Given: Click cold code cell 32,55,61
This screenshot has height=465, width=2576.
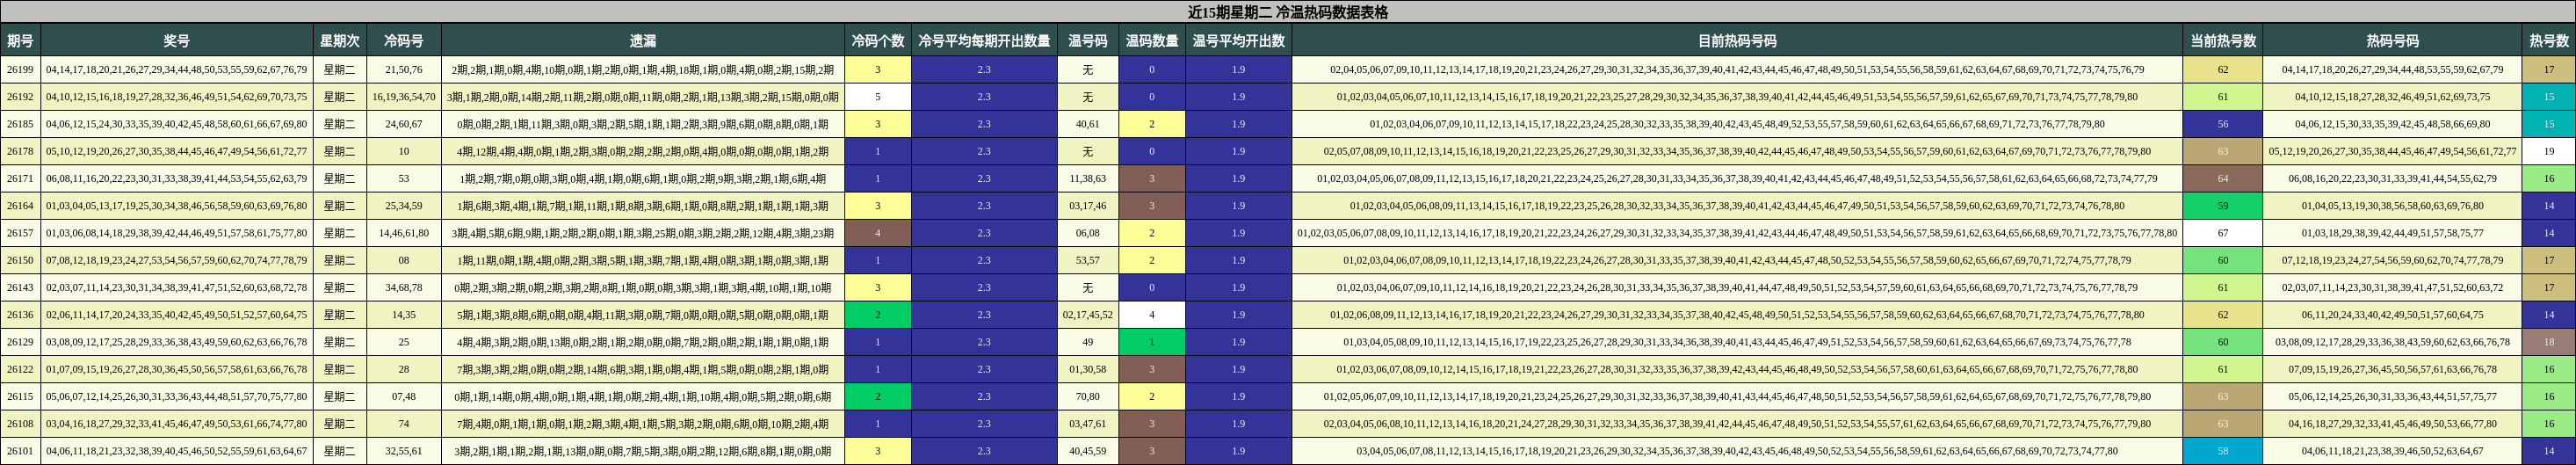Looking at the screenshot, I should pos(403,451).
